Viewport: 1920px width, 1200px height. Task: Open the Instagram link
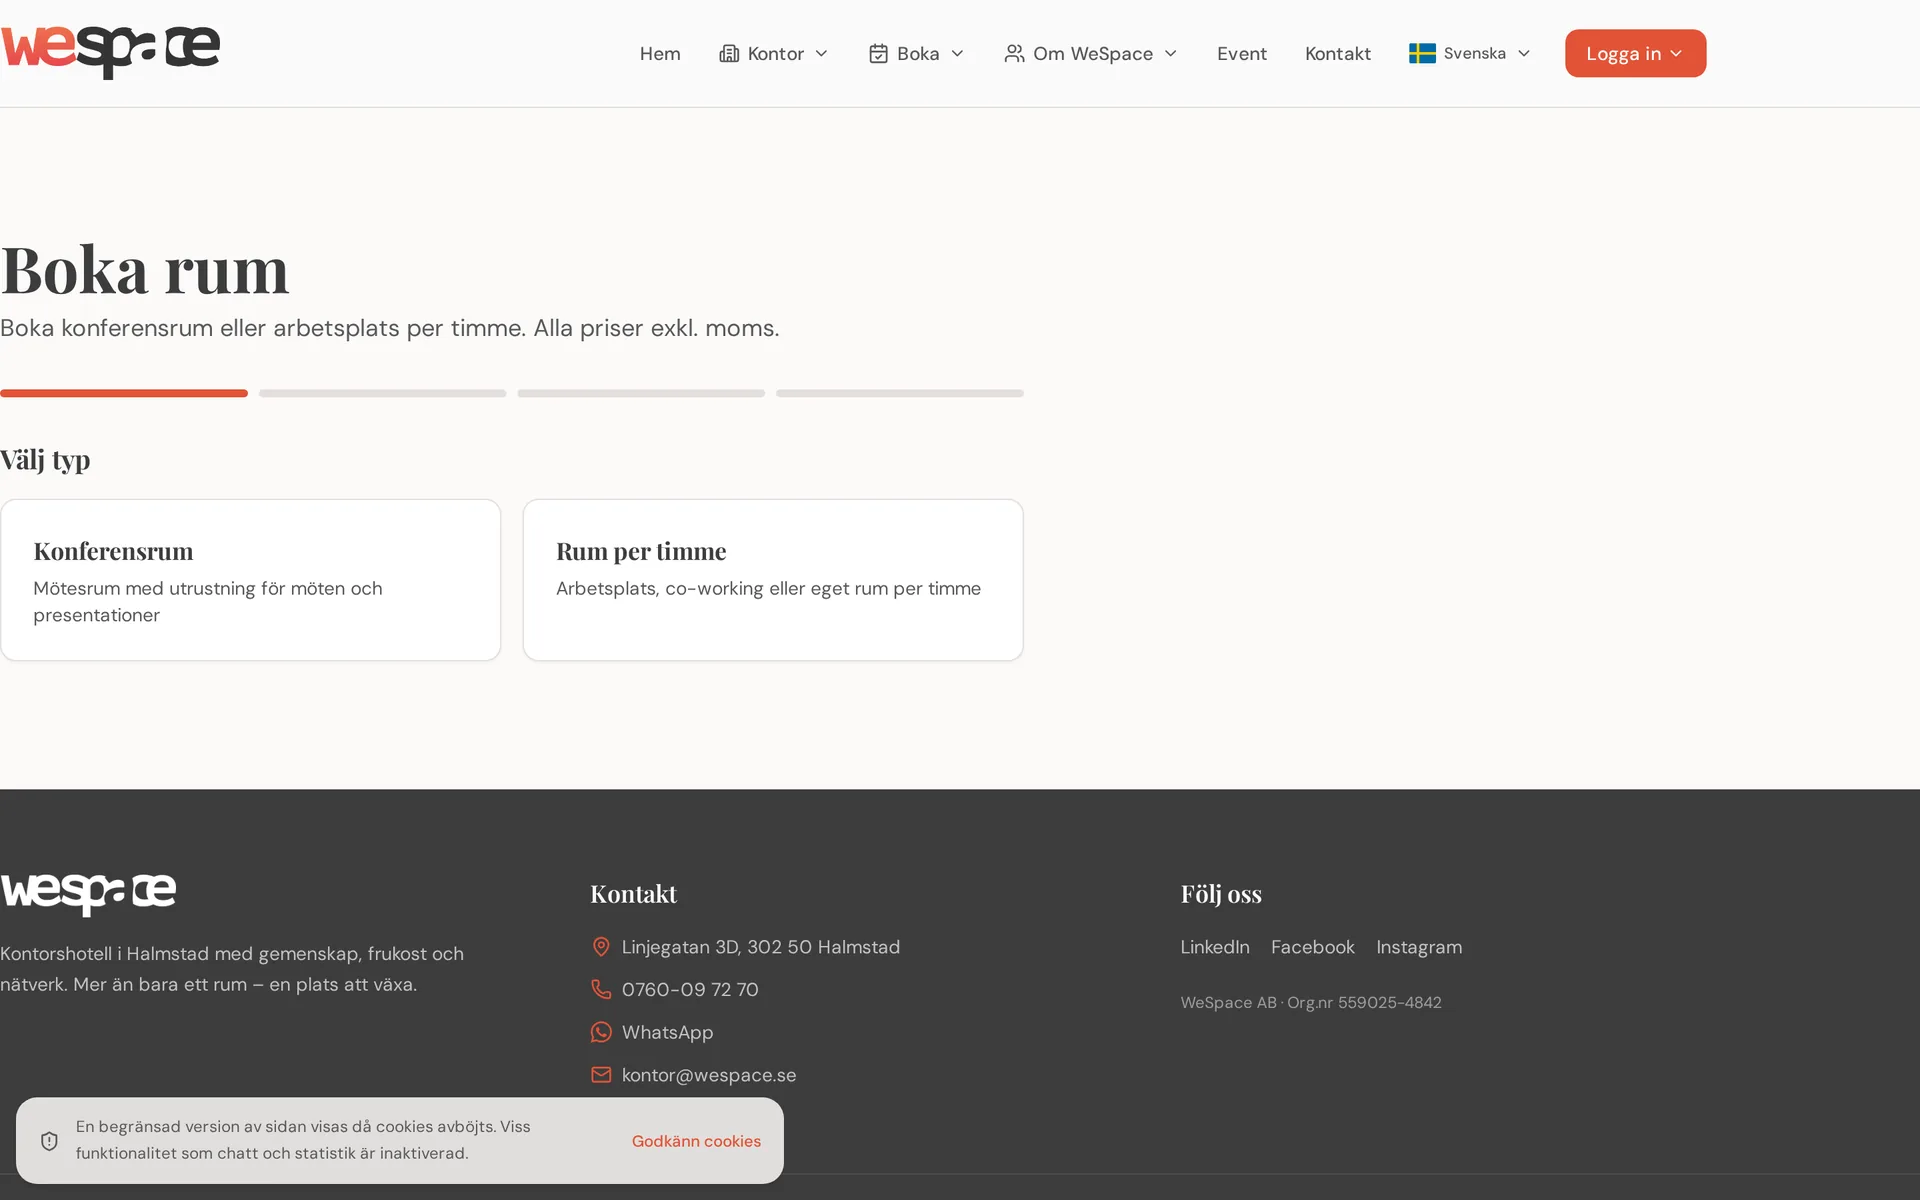tap(1419, 947)
